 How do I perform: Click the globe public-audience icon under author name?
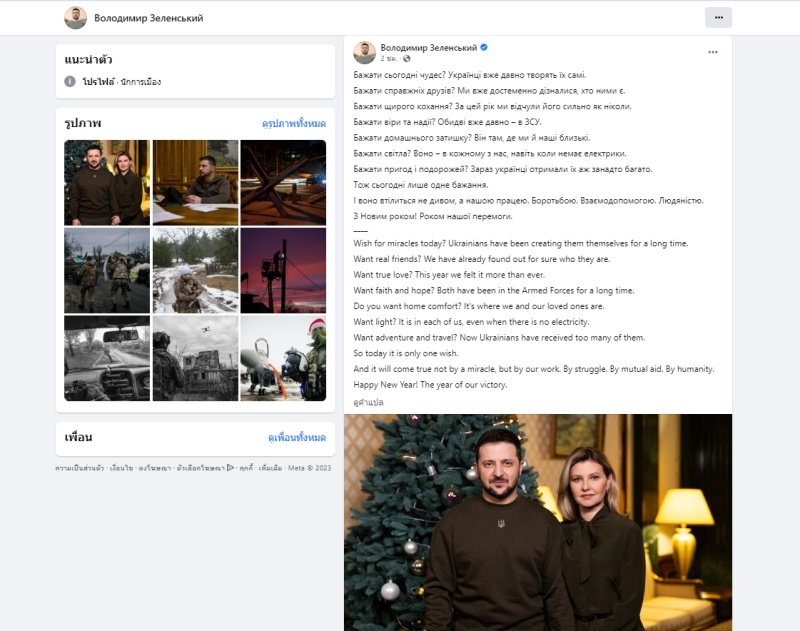point(407,59)
